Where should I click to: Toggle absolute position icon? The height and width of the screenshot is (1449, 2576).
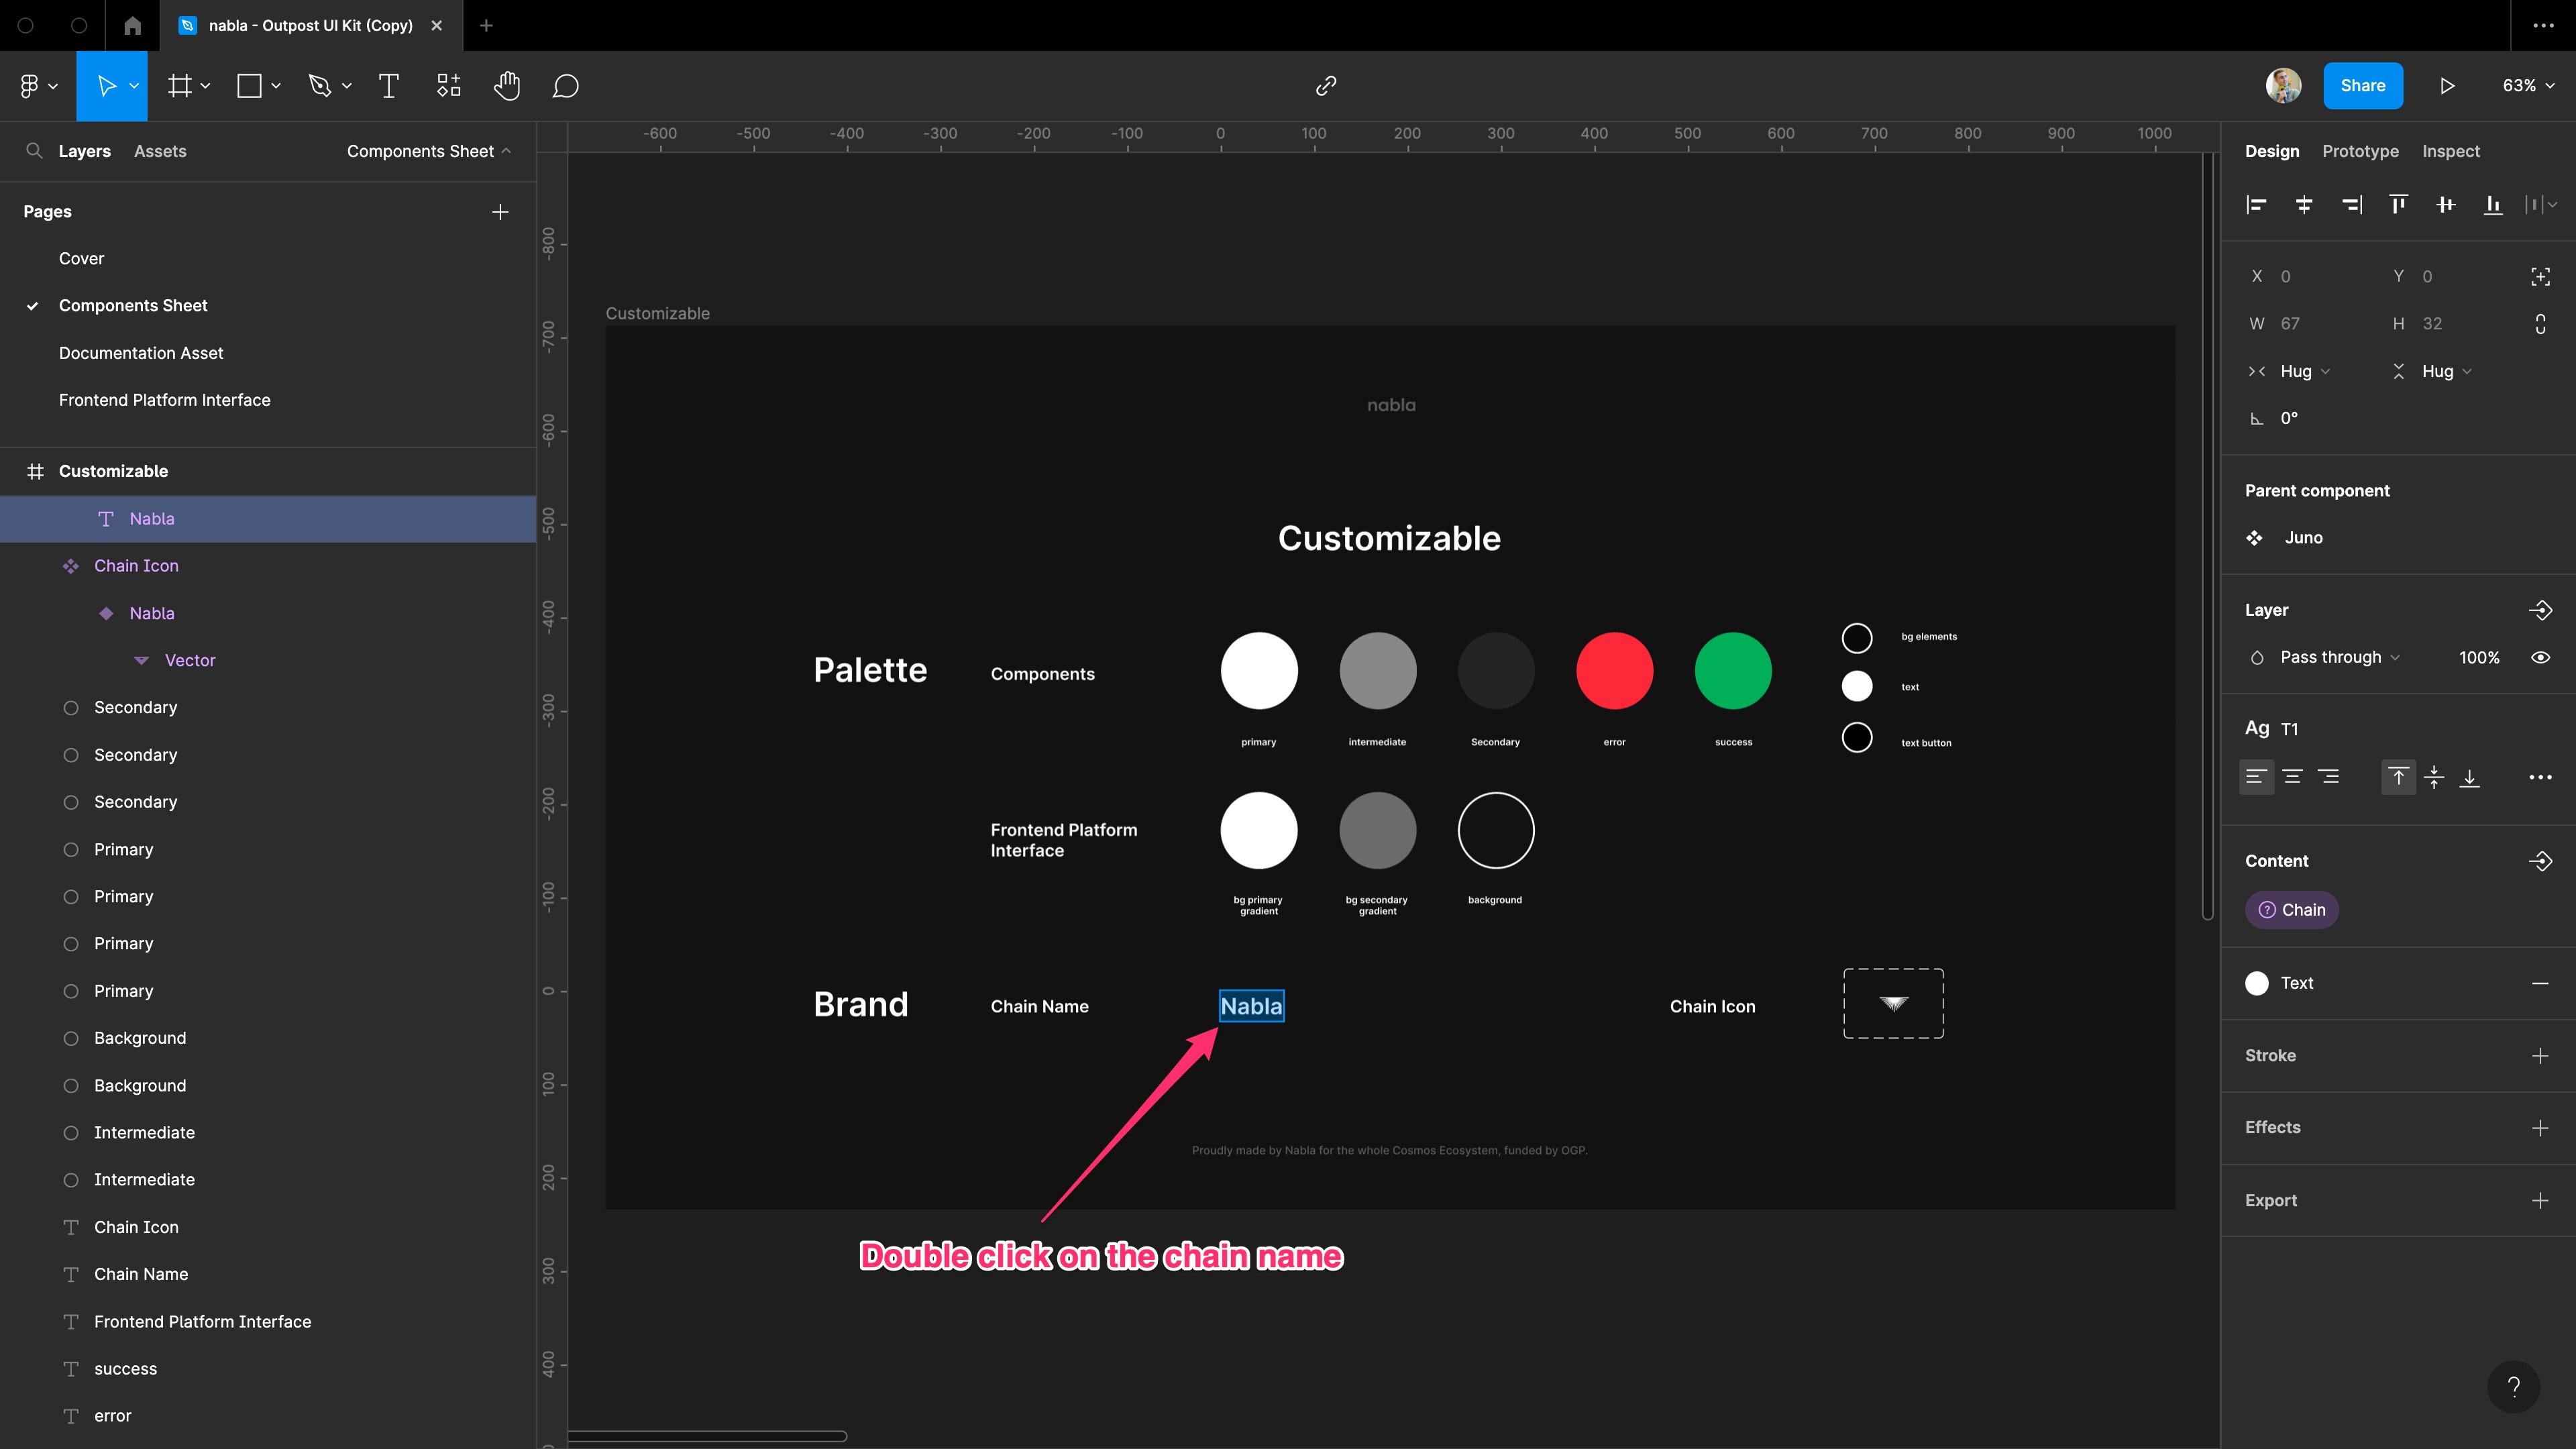click(2540, 277)
